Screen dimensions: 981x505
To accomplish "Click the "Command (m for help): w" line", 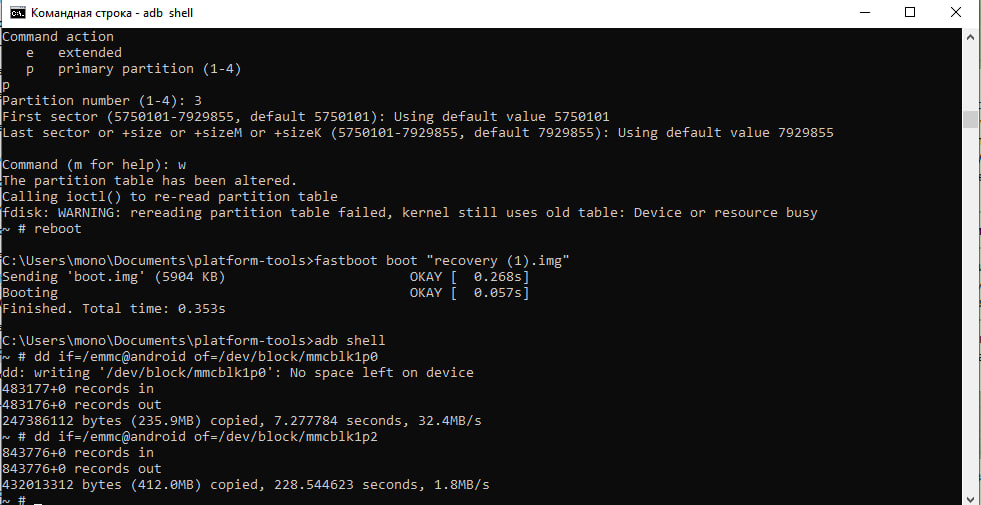I will (94, 165).
